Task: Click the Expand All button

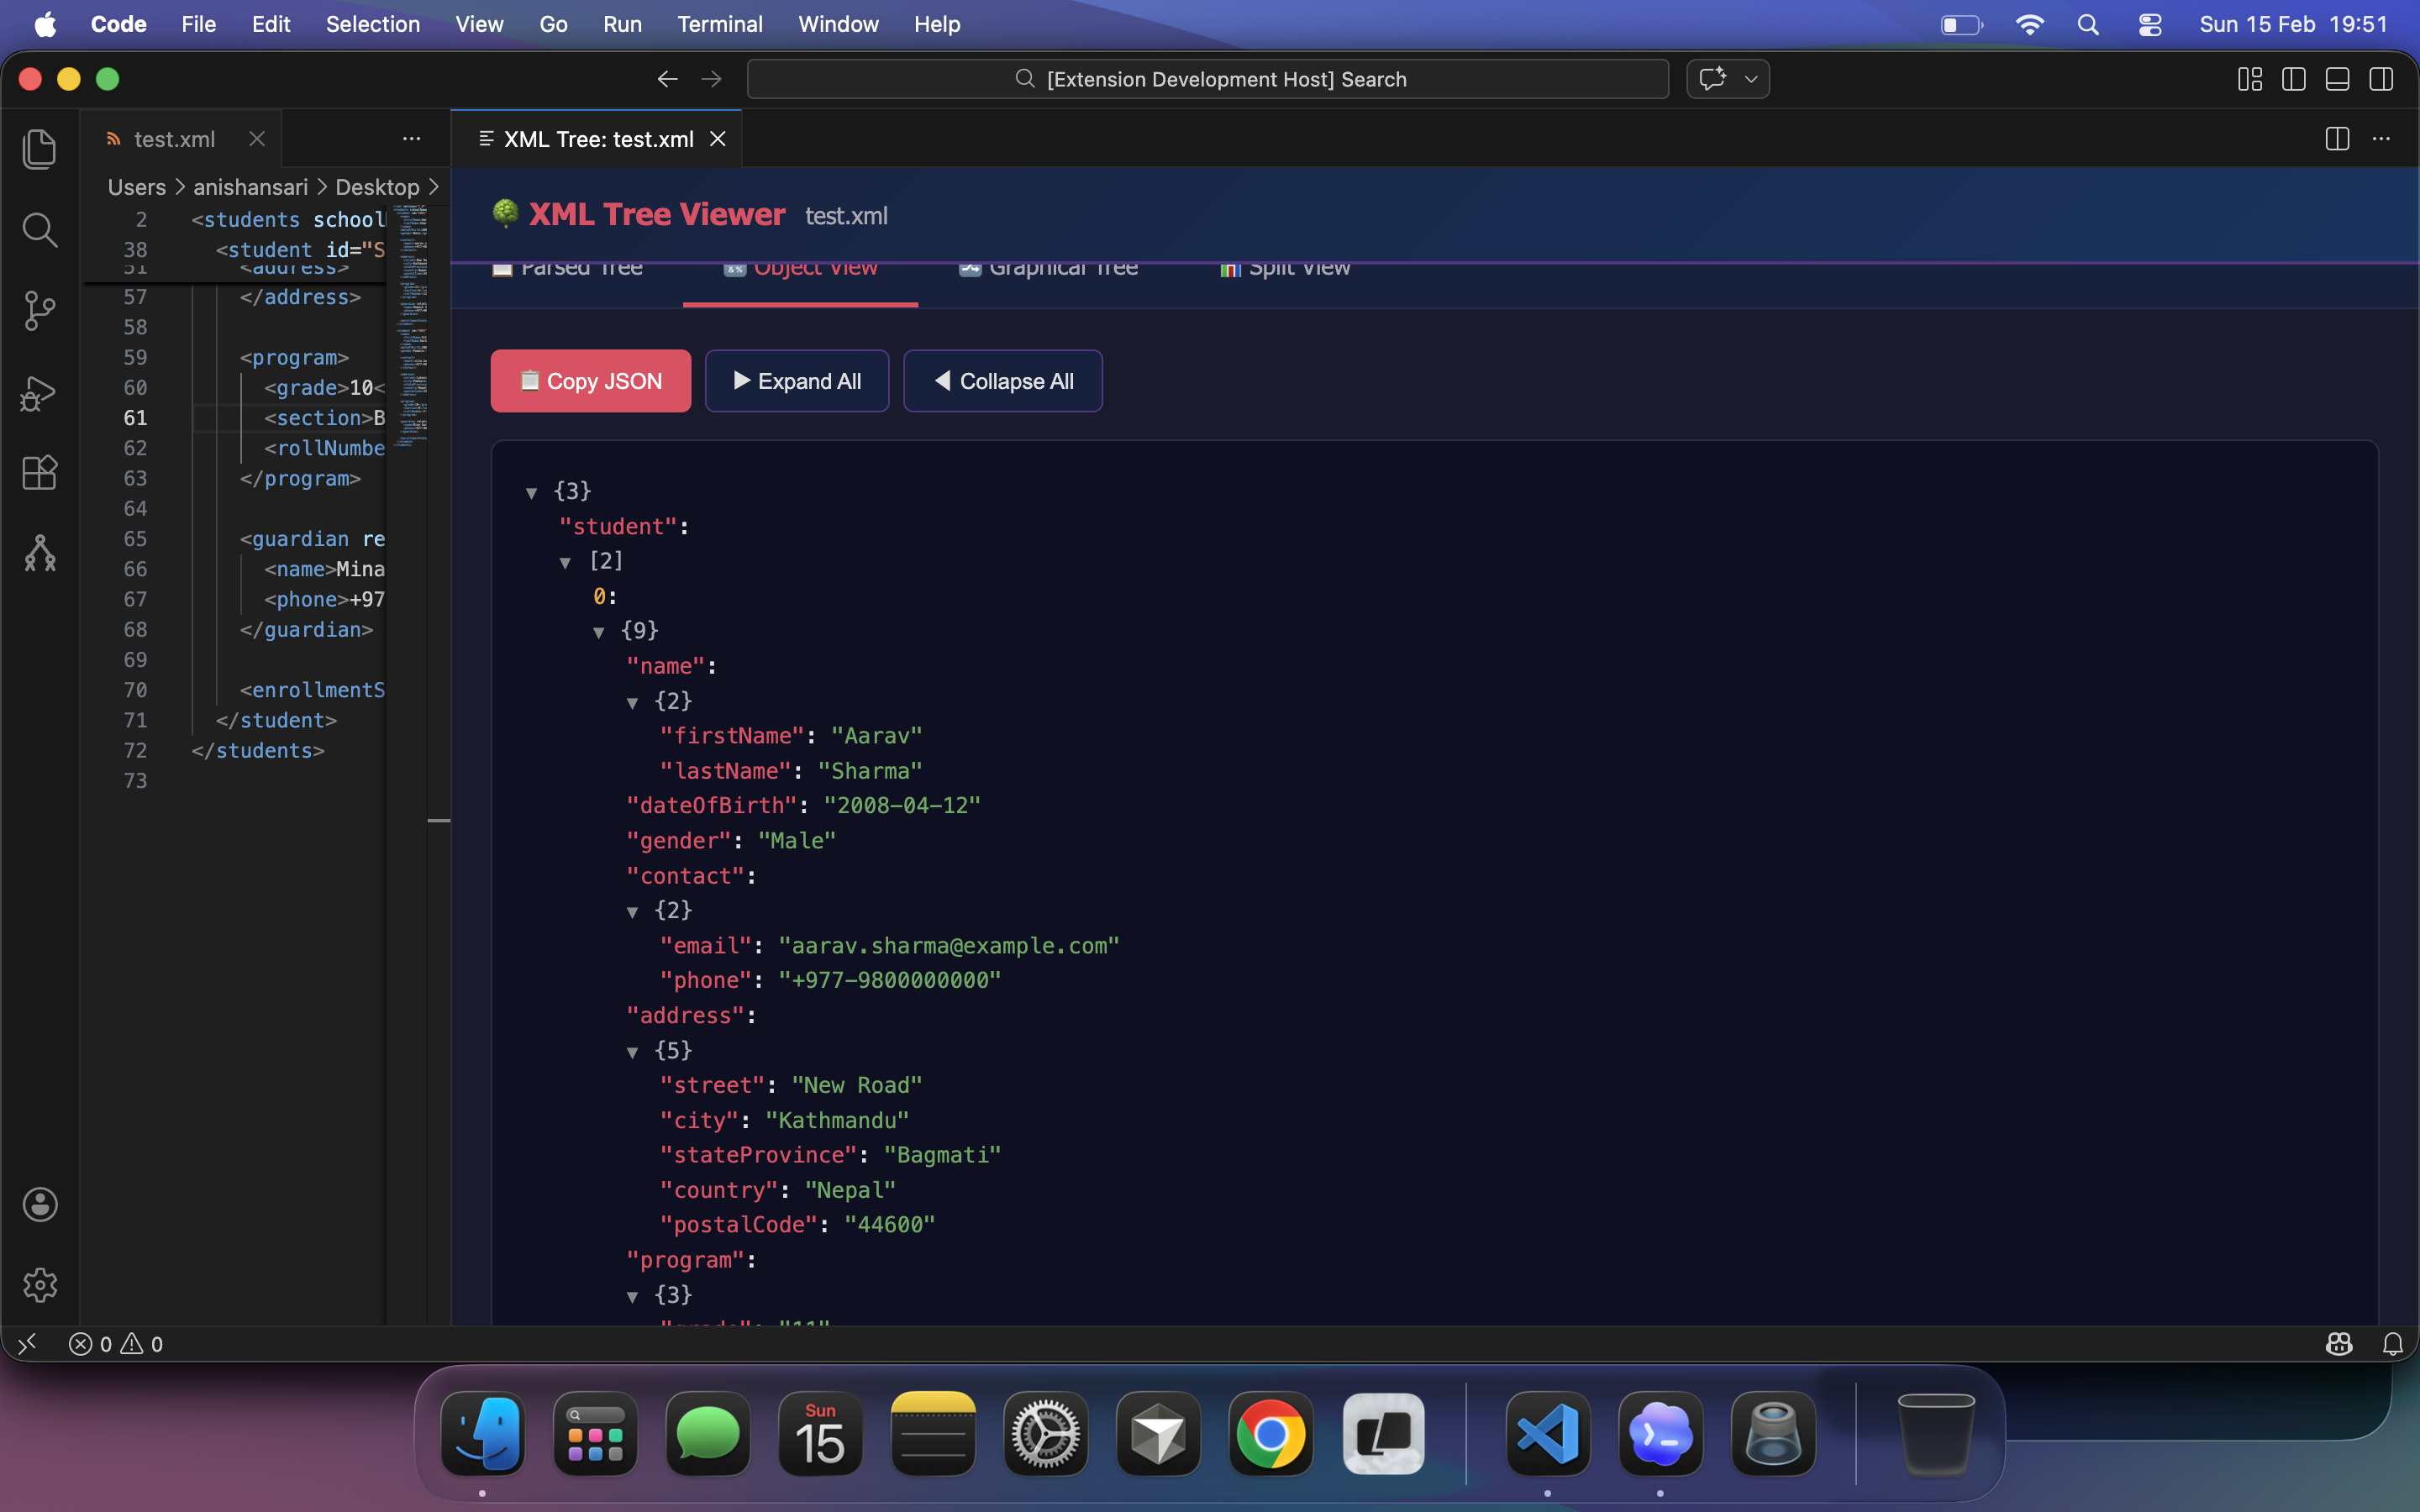Action: [796, 381]
